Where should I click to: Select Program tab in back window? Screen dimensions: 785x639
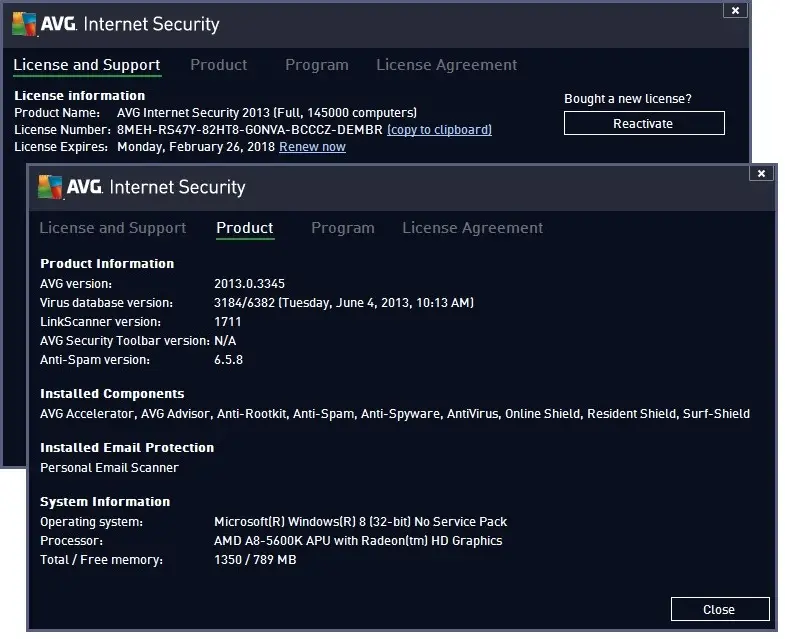point(316,65)
